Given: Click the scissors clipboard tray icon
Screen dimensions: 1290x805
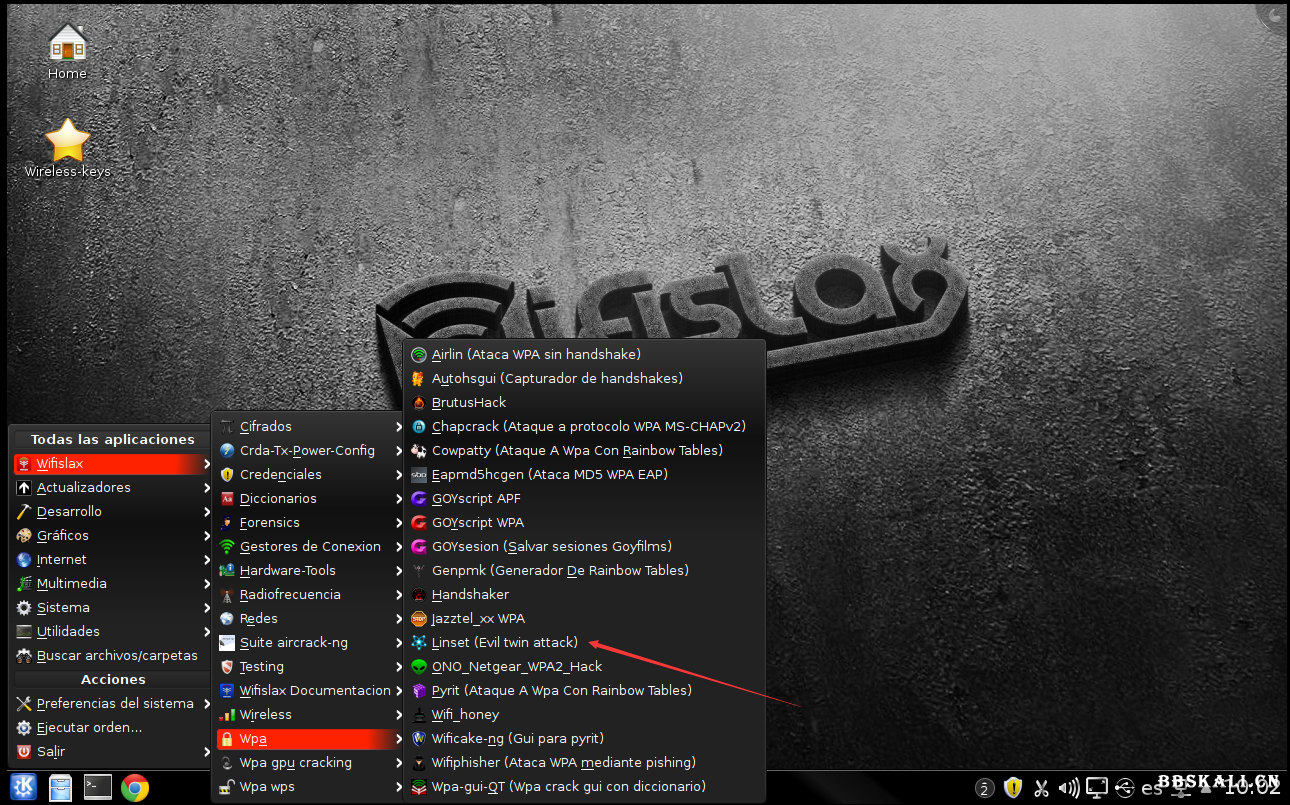Looking at the screenshot, I should point(1041,788).
